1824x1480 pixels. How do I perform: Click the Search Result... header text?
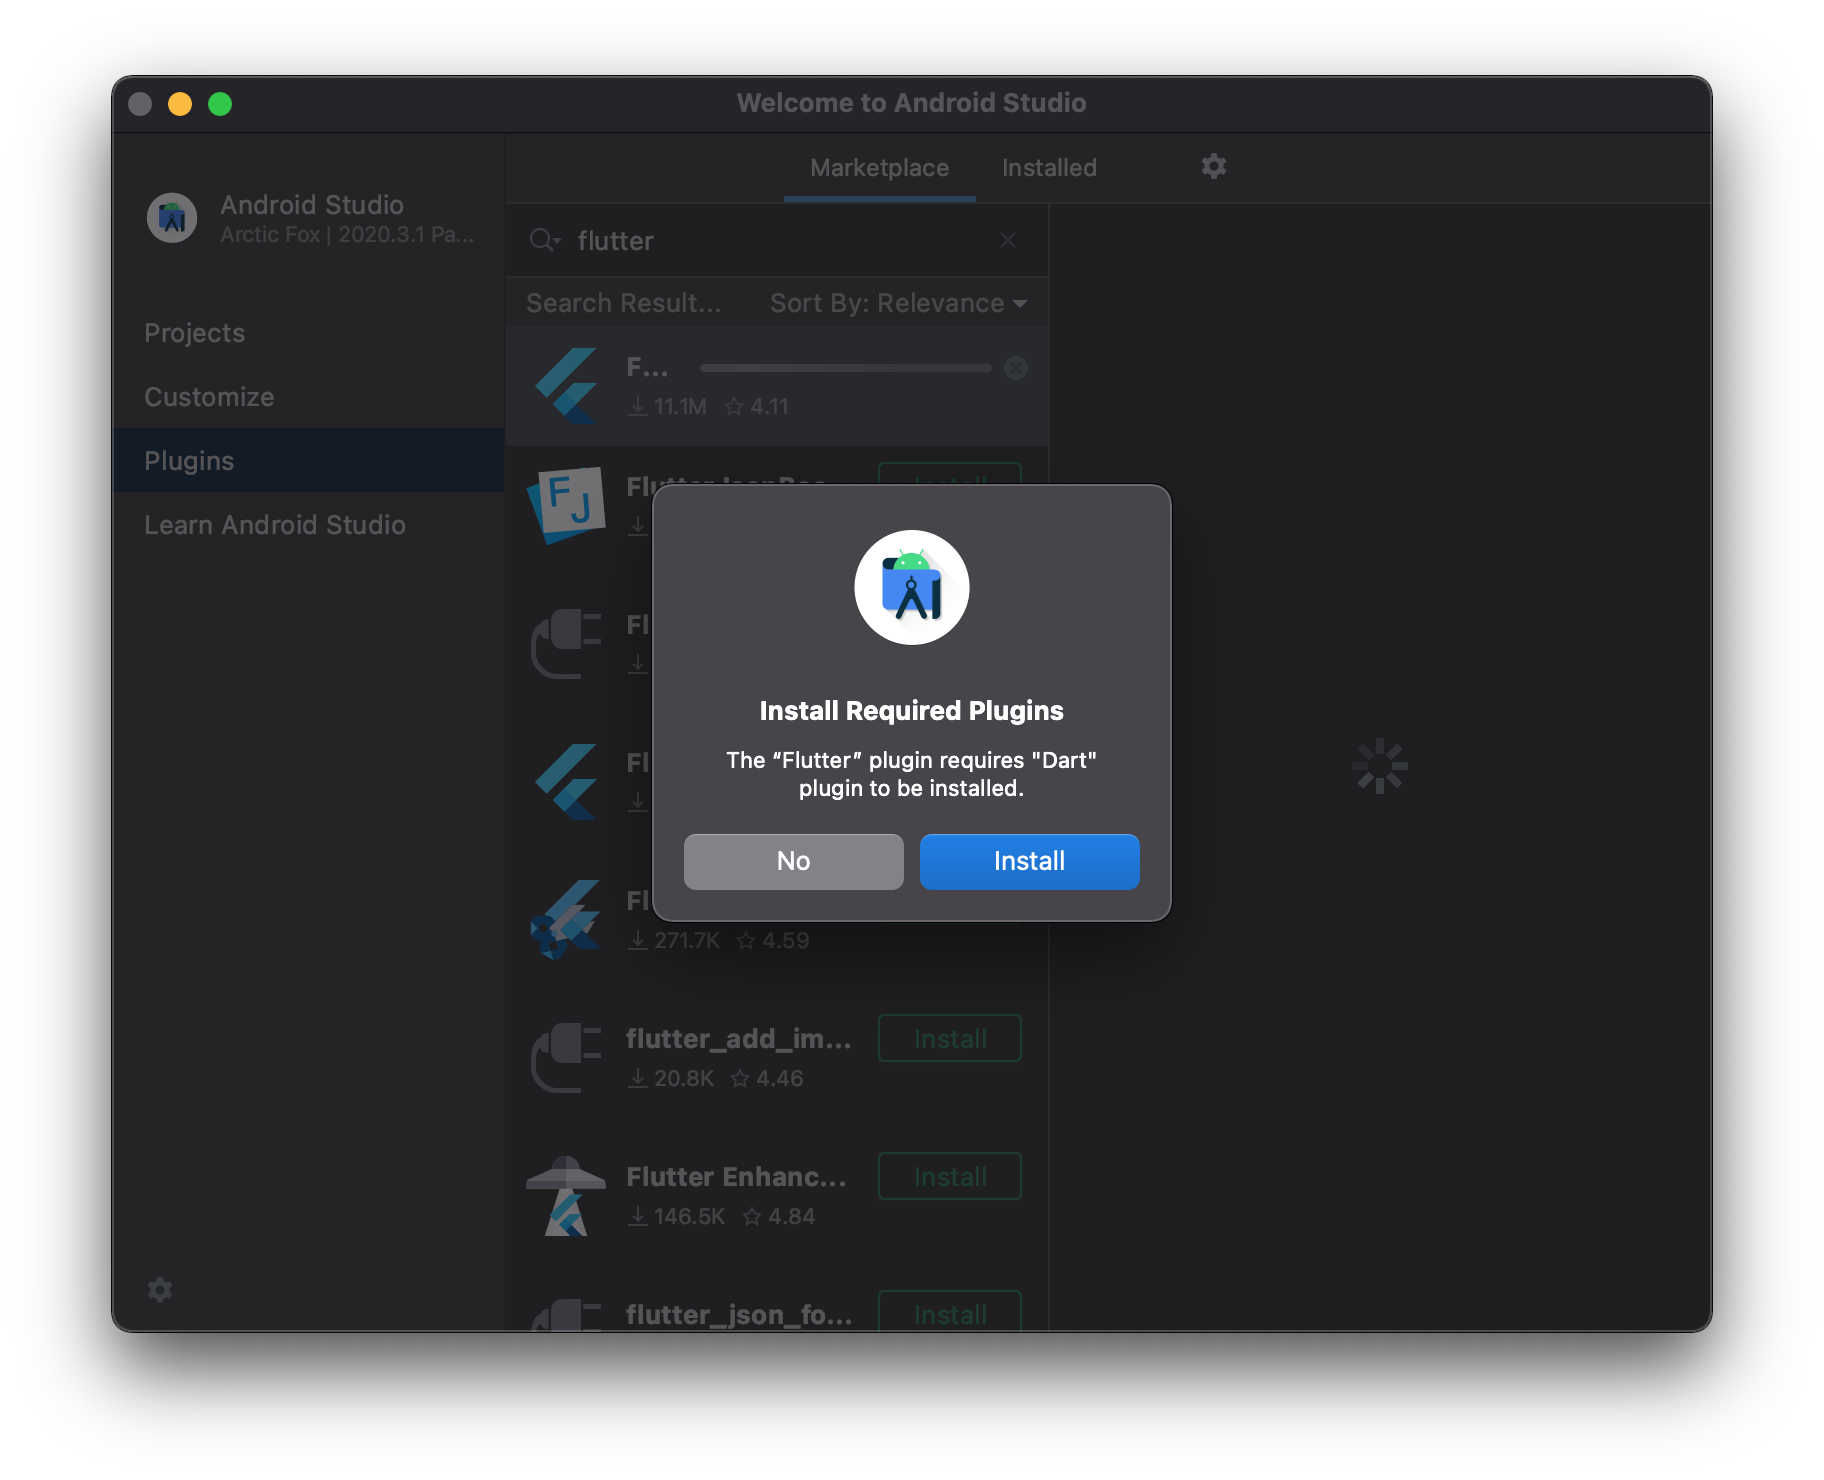tap(623, 303)
